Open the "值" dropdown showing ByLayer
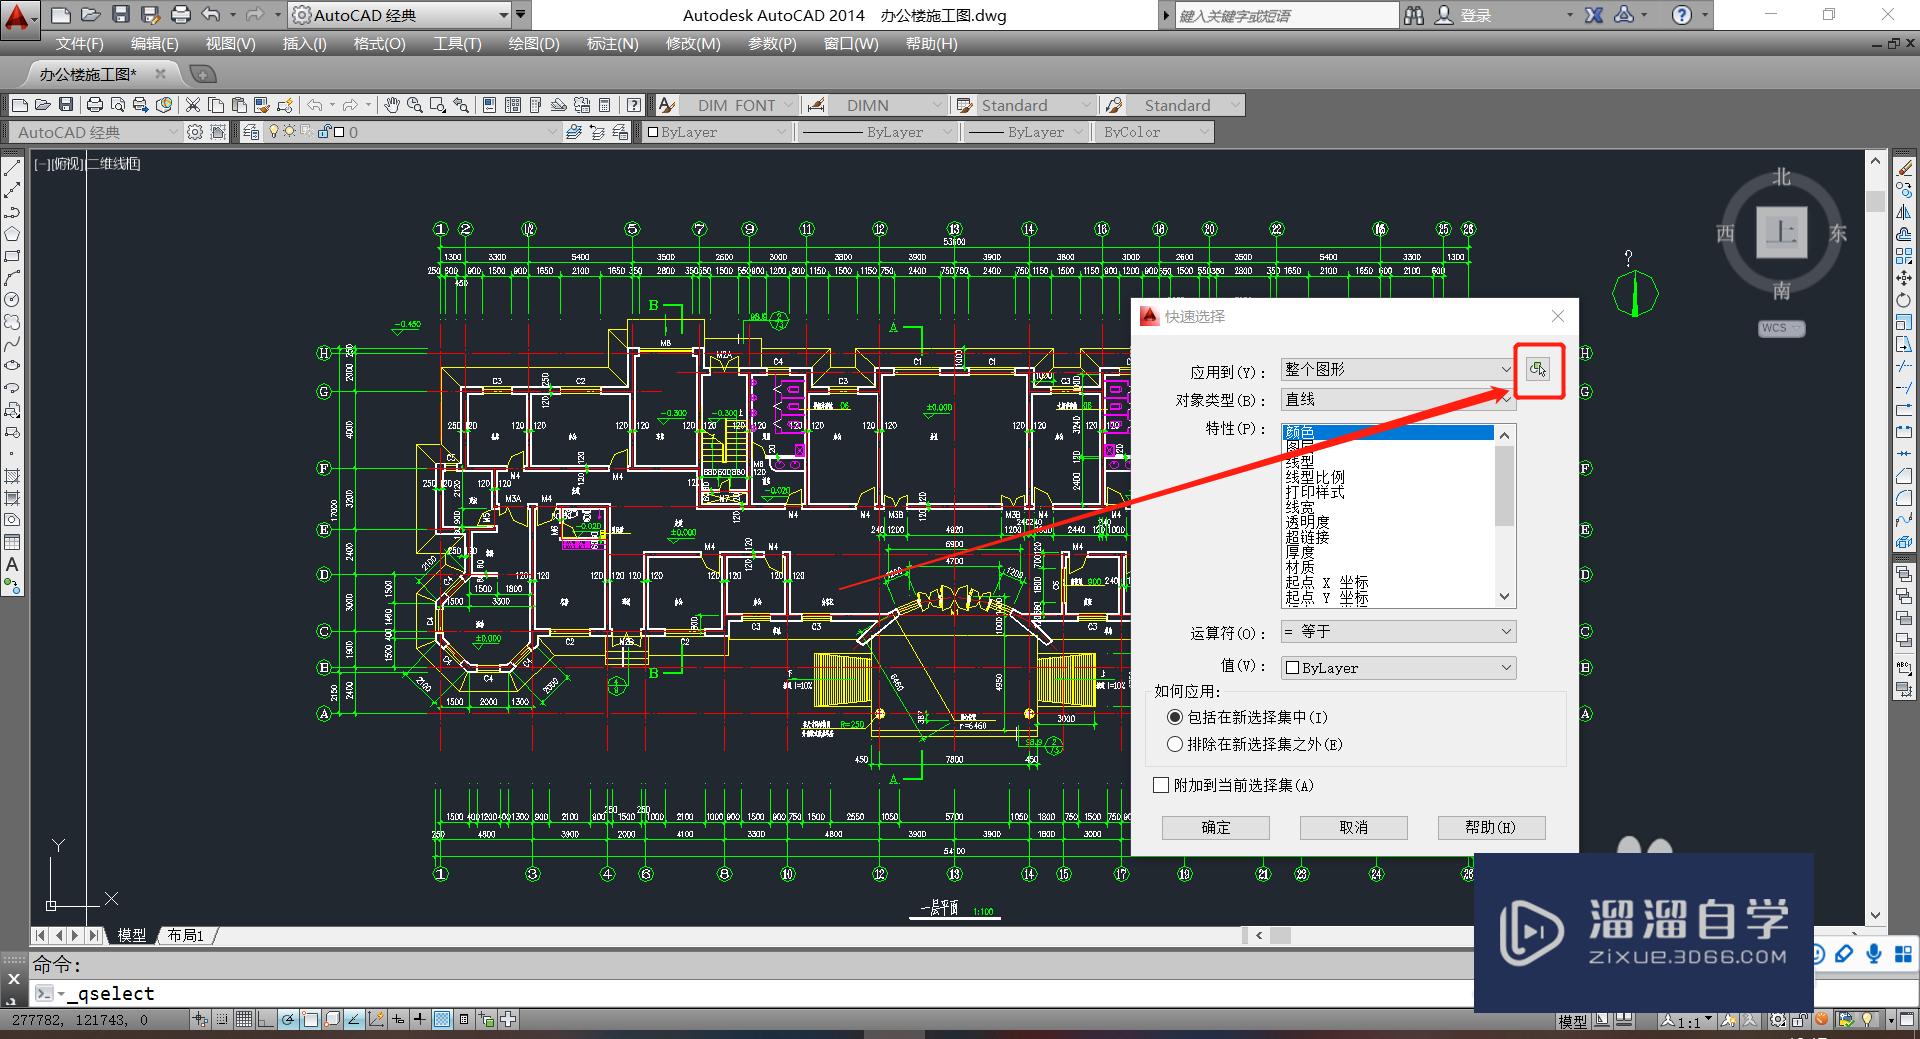 coord(1399,668)
